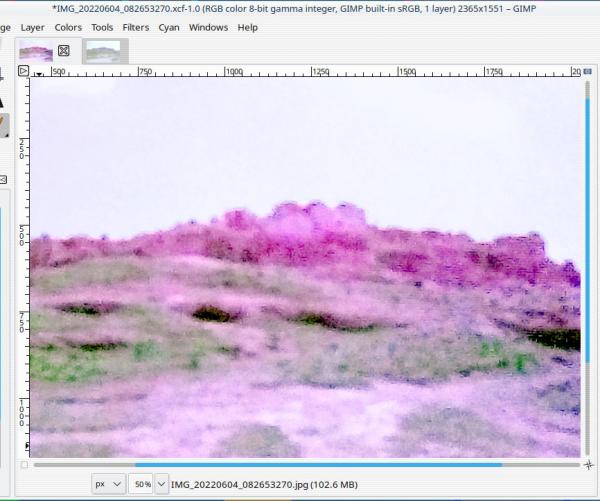Toggle Quick Mask at bottom-left of canvas
This screenshot has height=501, width=600.
click(24, 465)
